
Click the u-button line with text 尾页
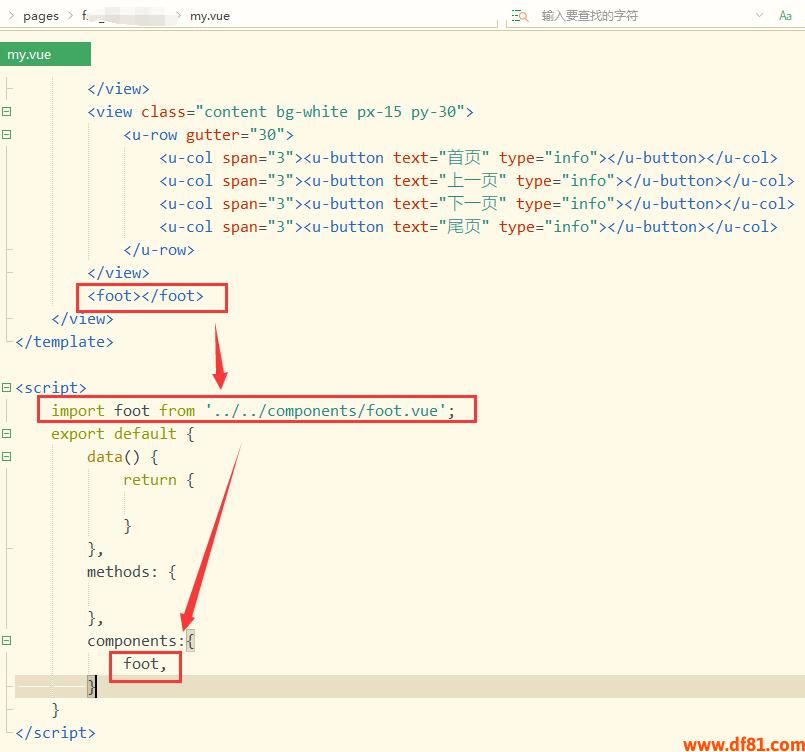tap(468, 227)
